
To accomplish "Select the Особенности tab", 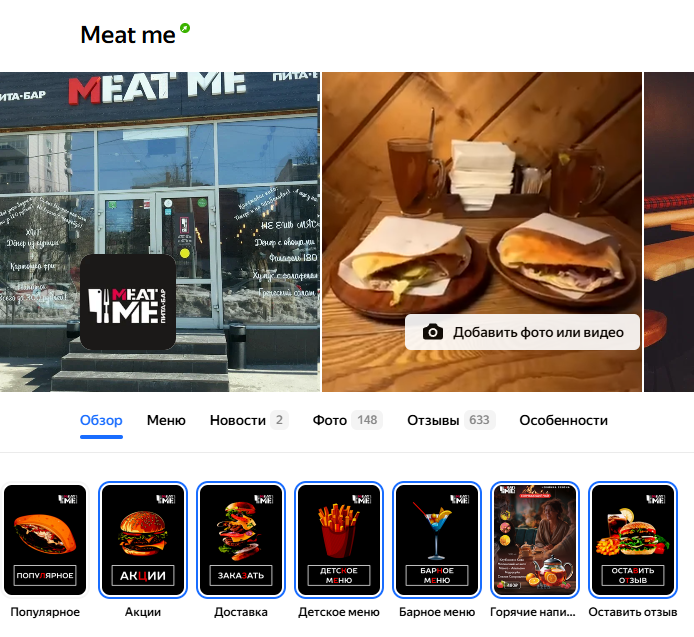I will [x=563, y=420].
